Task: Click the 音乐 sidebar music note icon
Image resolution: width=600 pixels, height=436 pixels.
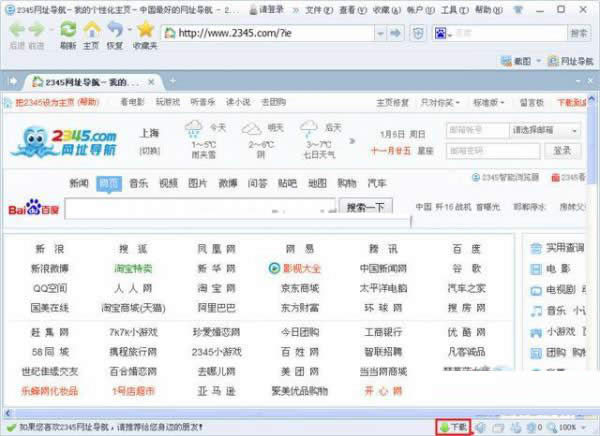Action: pos(536,311)
